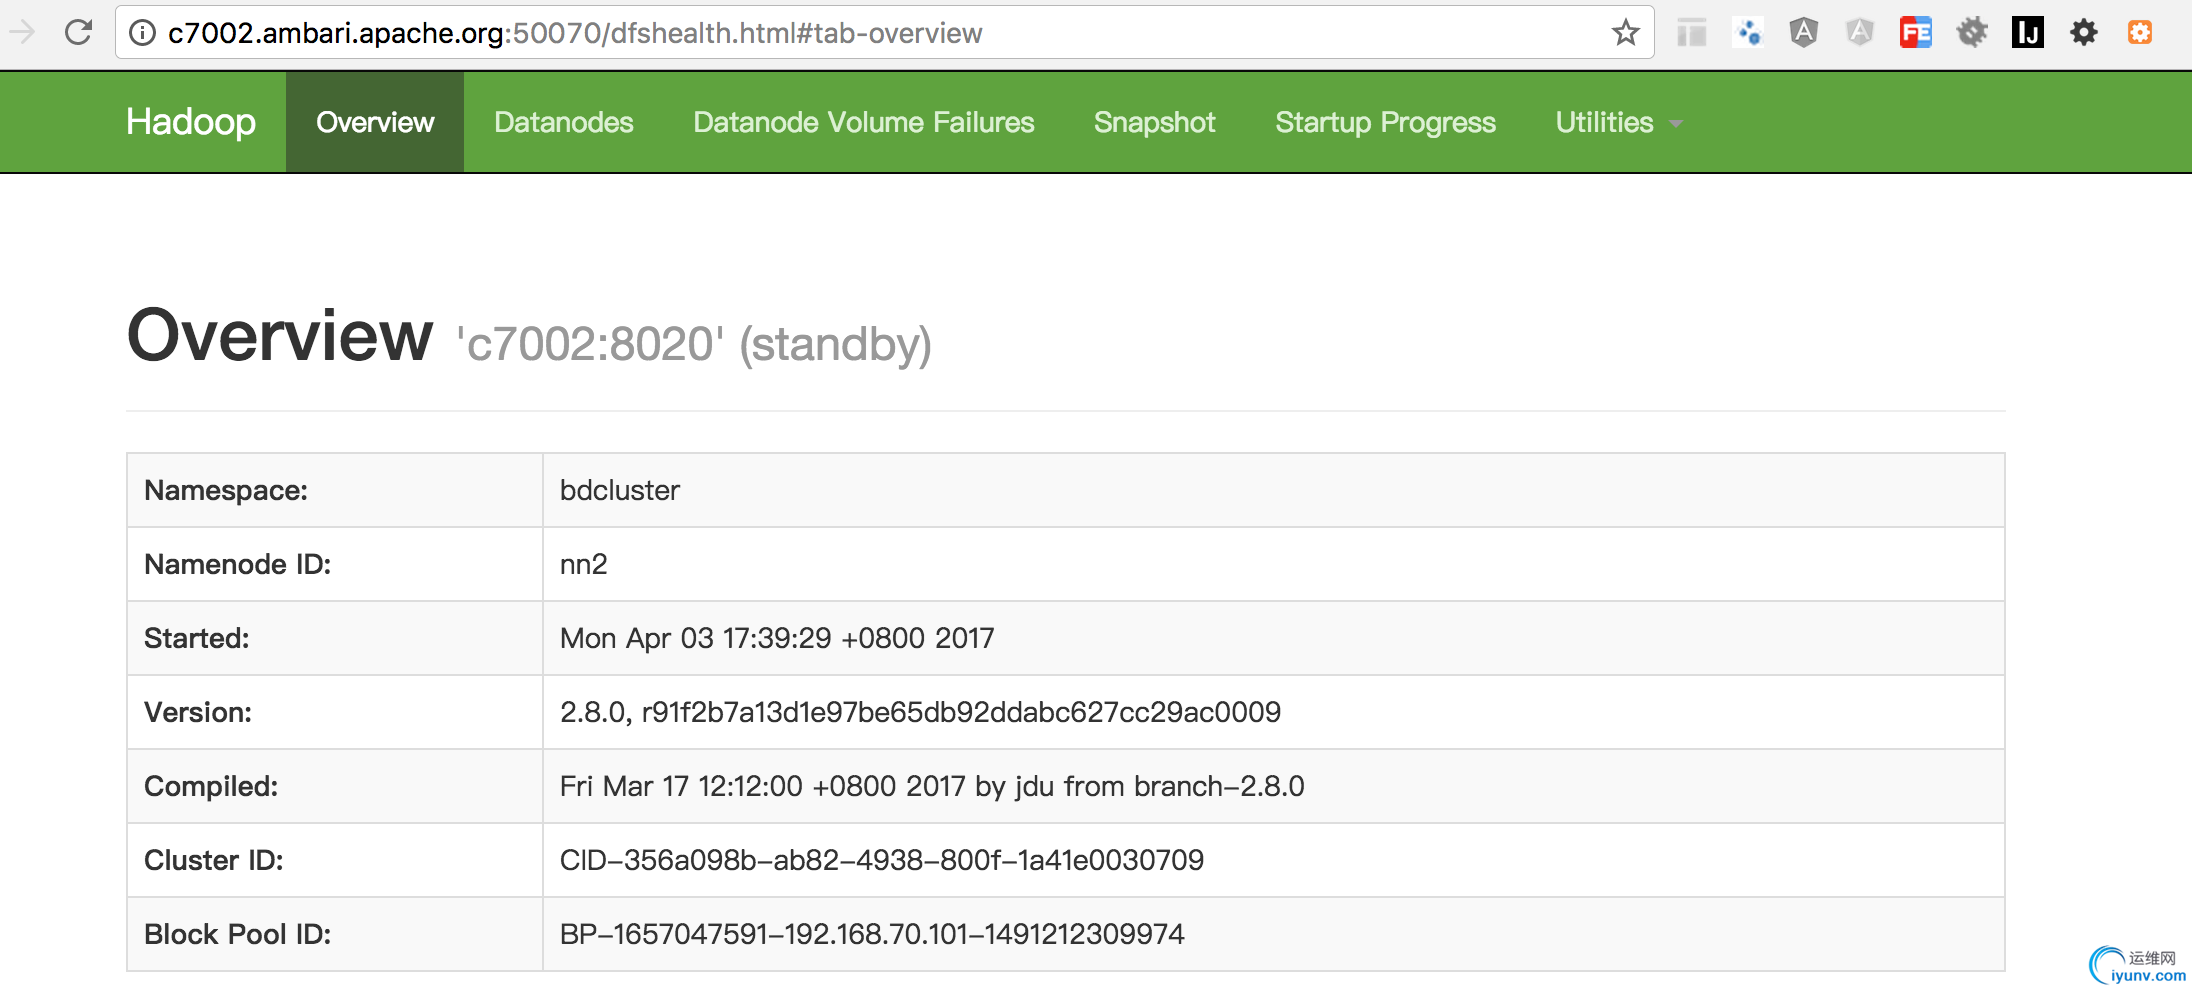Open Datanode Volume Failures tab

(864, 122)
